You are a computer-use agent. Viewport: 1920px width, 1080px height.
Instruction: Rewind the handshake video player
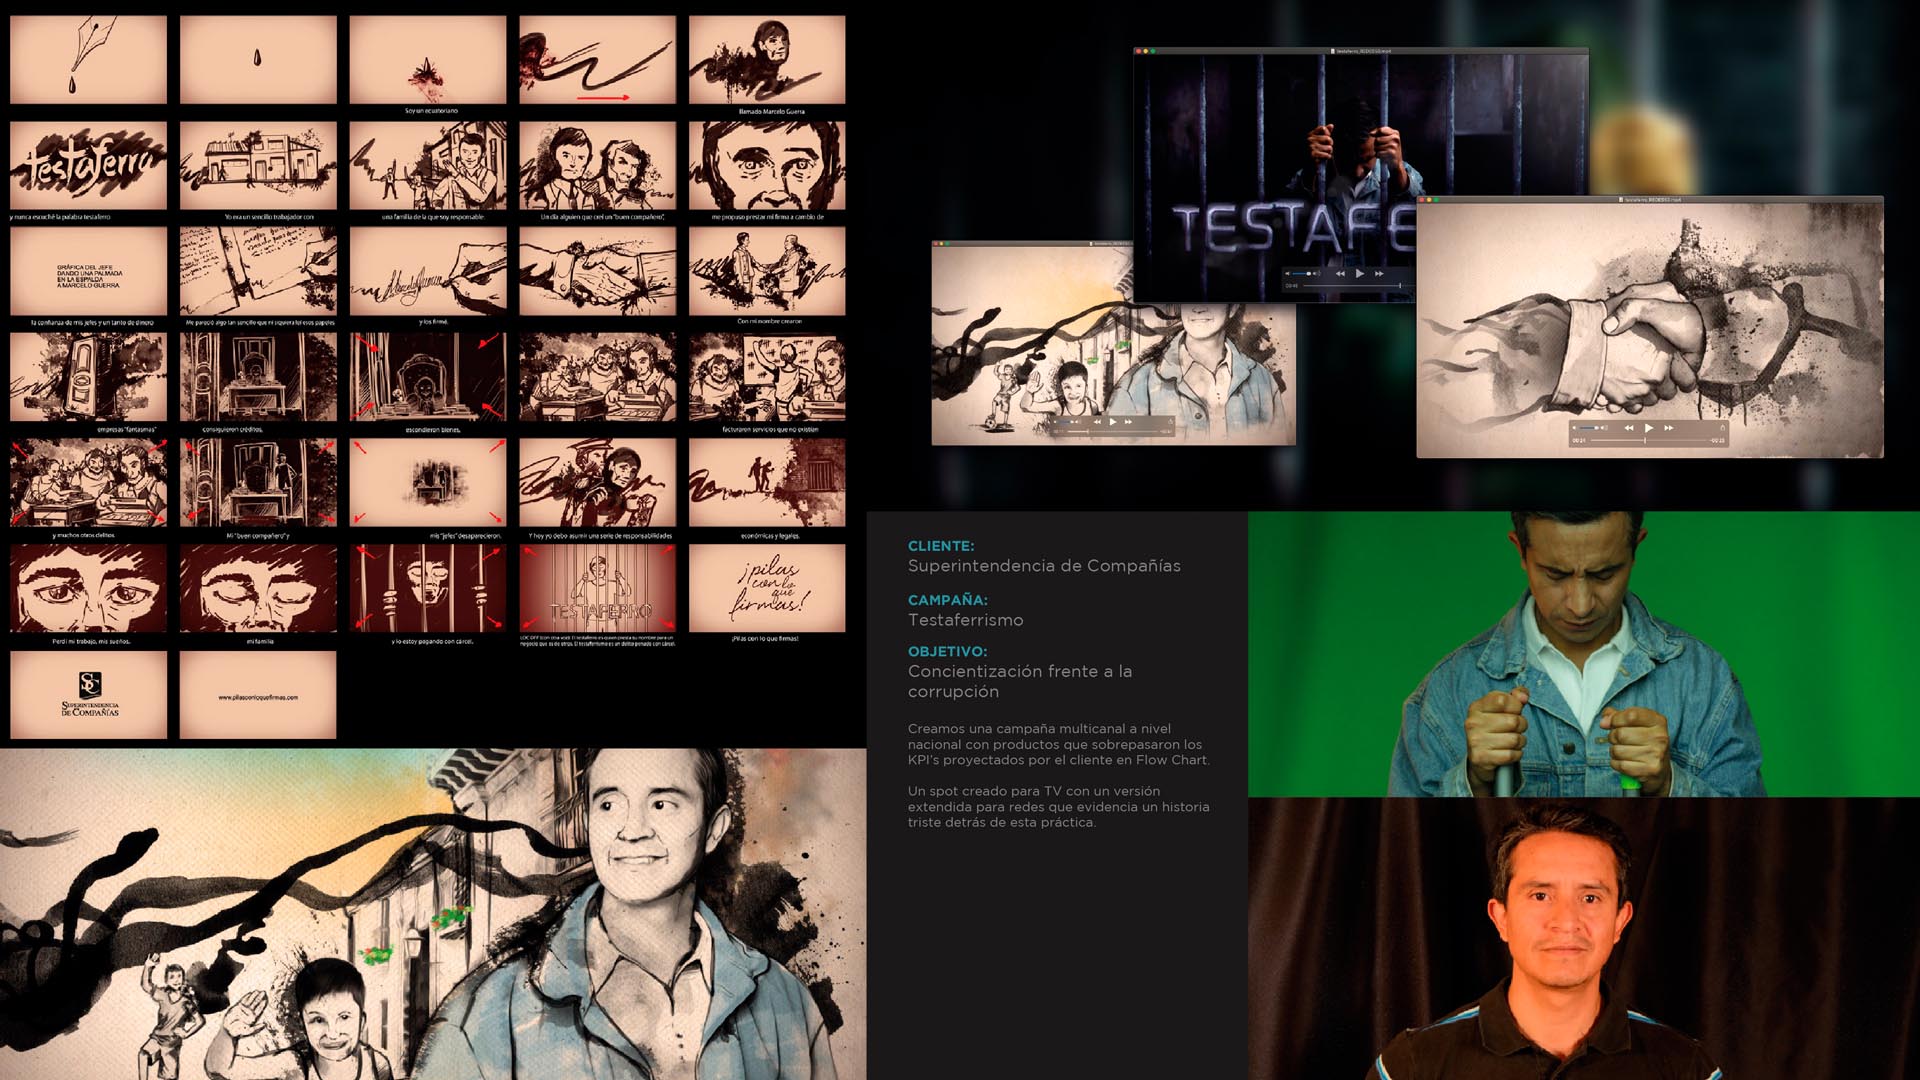(1629, 428)
